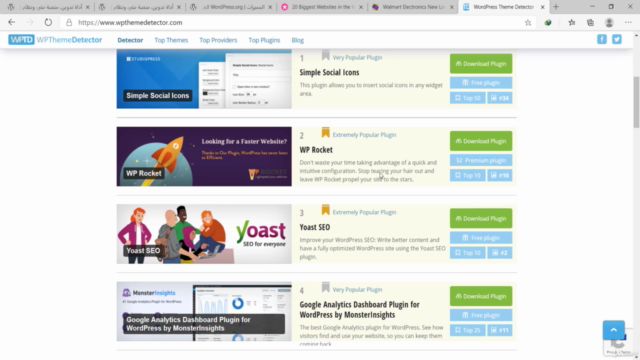The image size is (640, 360).
Task: Click the user profile avatar icon
Action: pos(609,22)
